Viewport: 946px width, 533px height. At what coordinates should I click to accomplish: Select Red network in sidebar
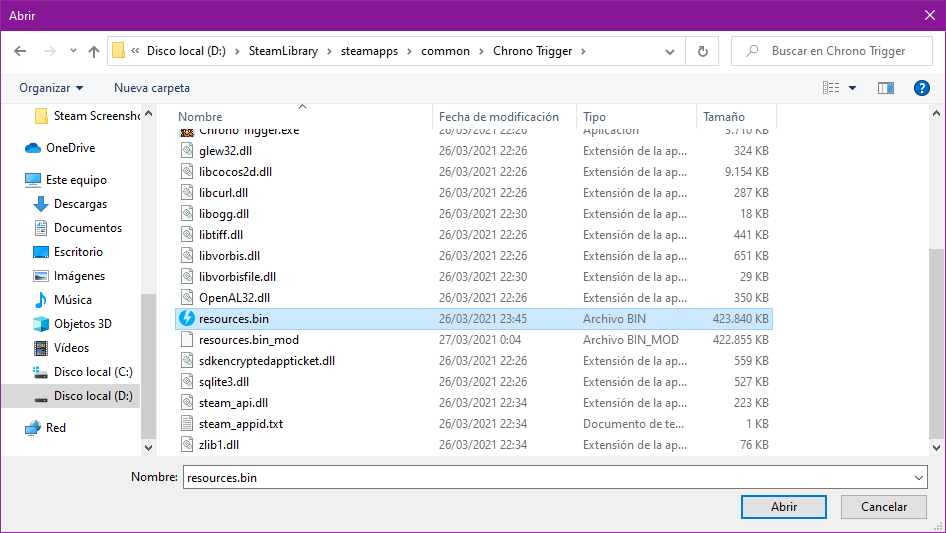46,428
